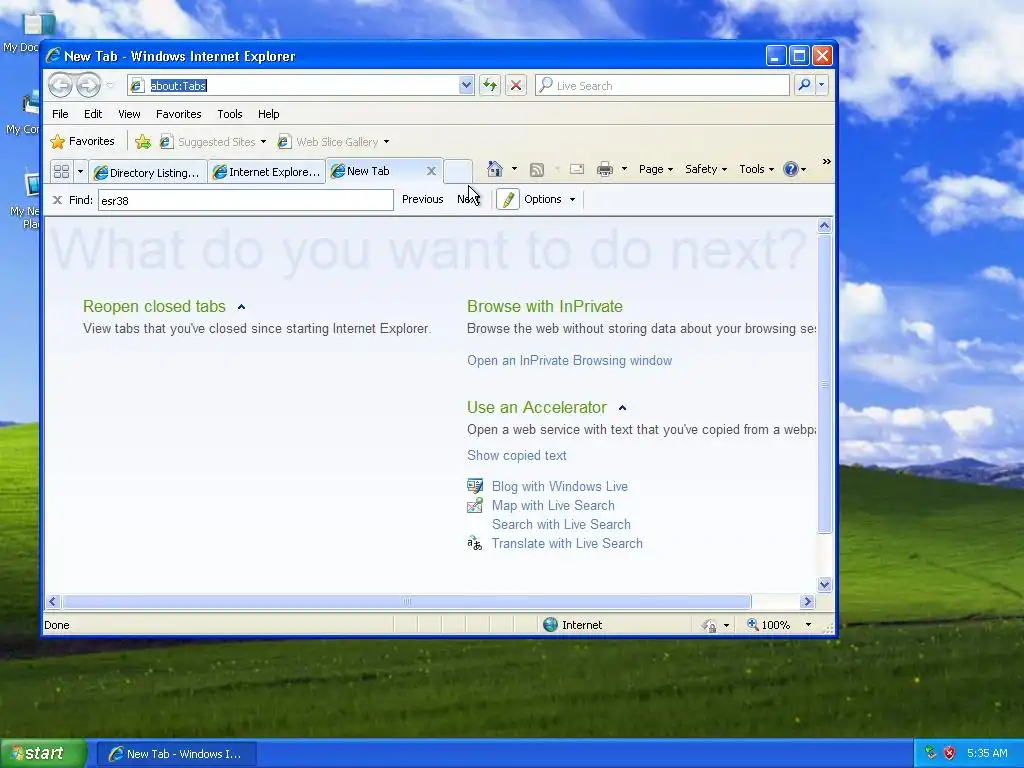Image resolution: width=1024 pixels, height=768 pixels.
Task: Open the View menu
Action: pyautogui.click(x=129, y=114)
